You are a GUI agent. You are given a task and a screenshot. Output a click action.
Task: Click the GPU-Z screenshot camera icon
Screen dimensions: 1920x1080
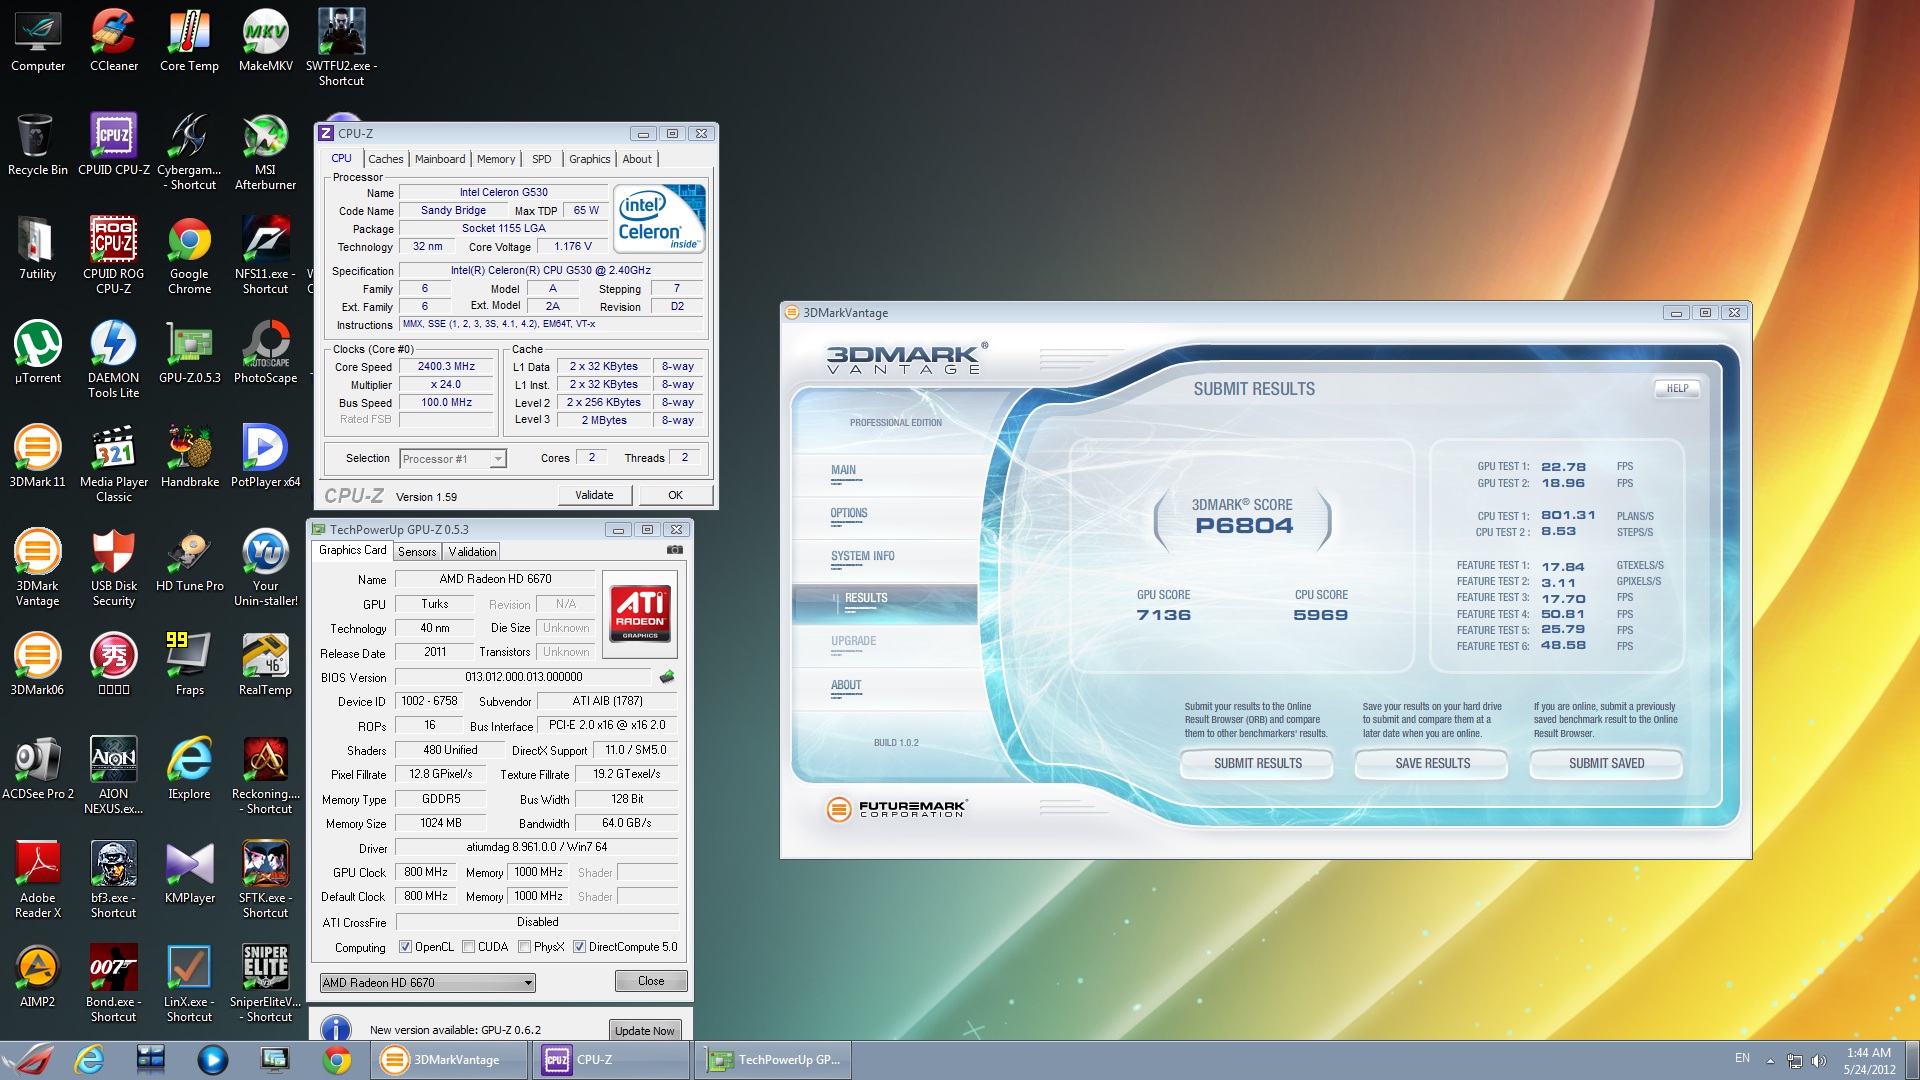coord(675,550)
